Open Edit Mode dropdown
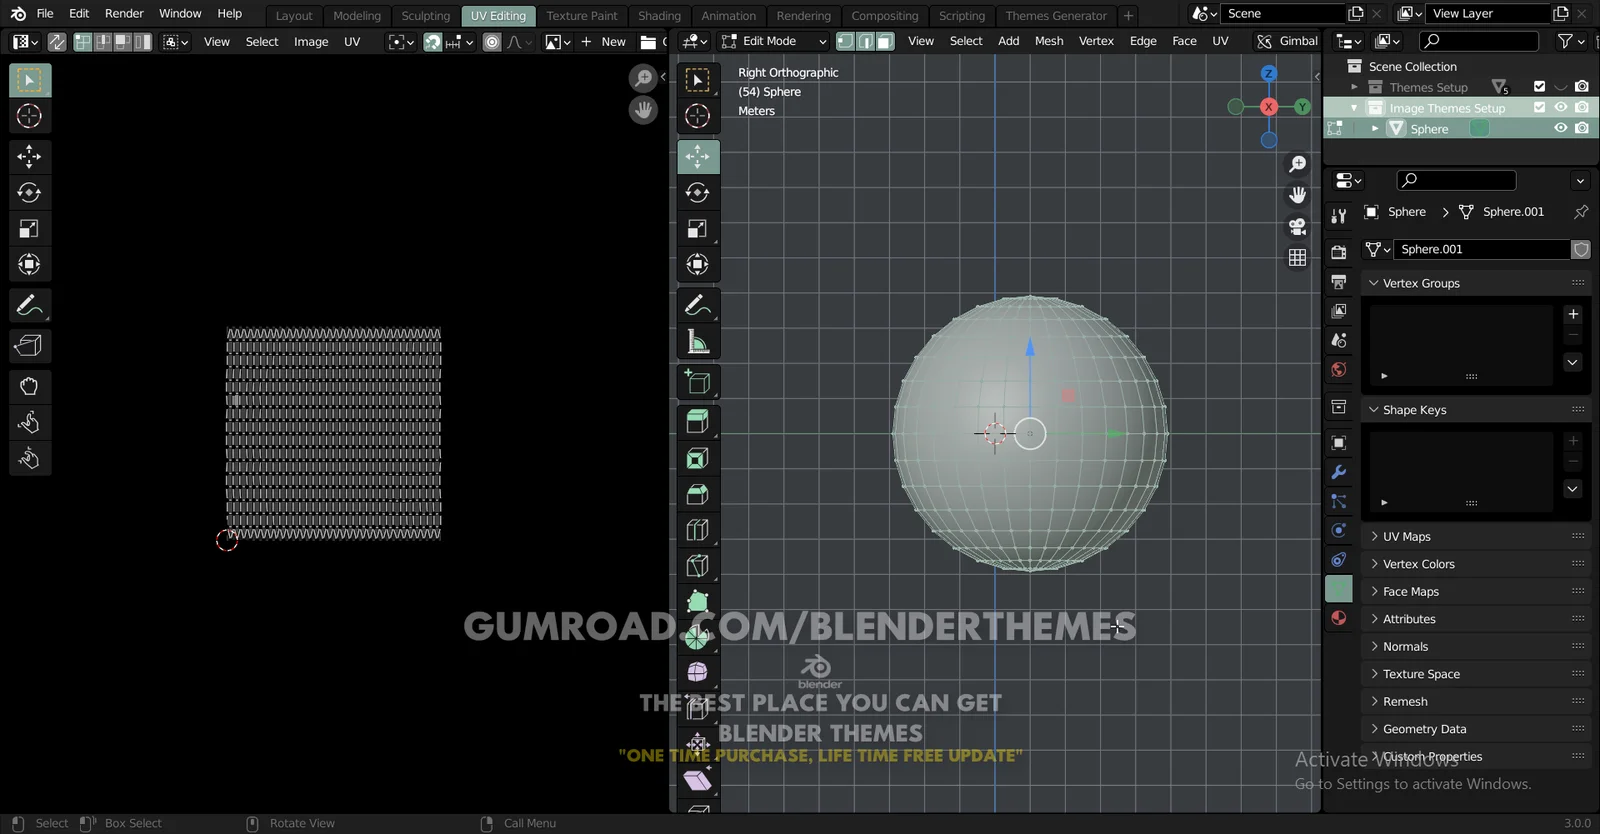1600x834 pixels. tap(774, 41)
